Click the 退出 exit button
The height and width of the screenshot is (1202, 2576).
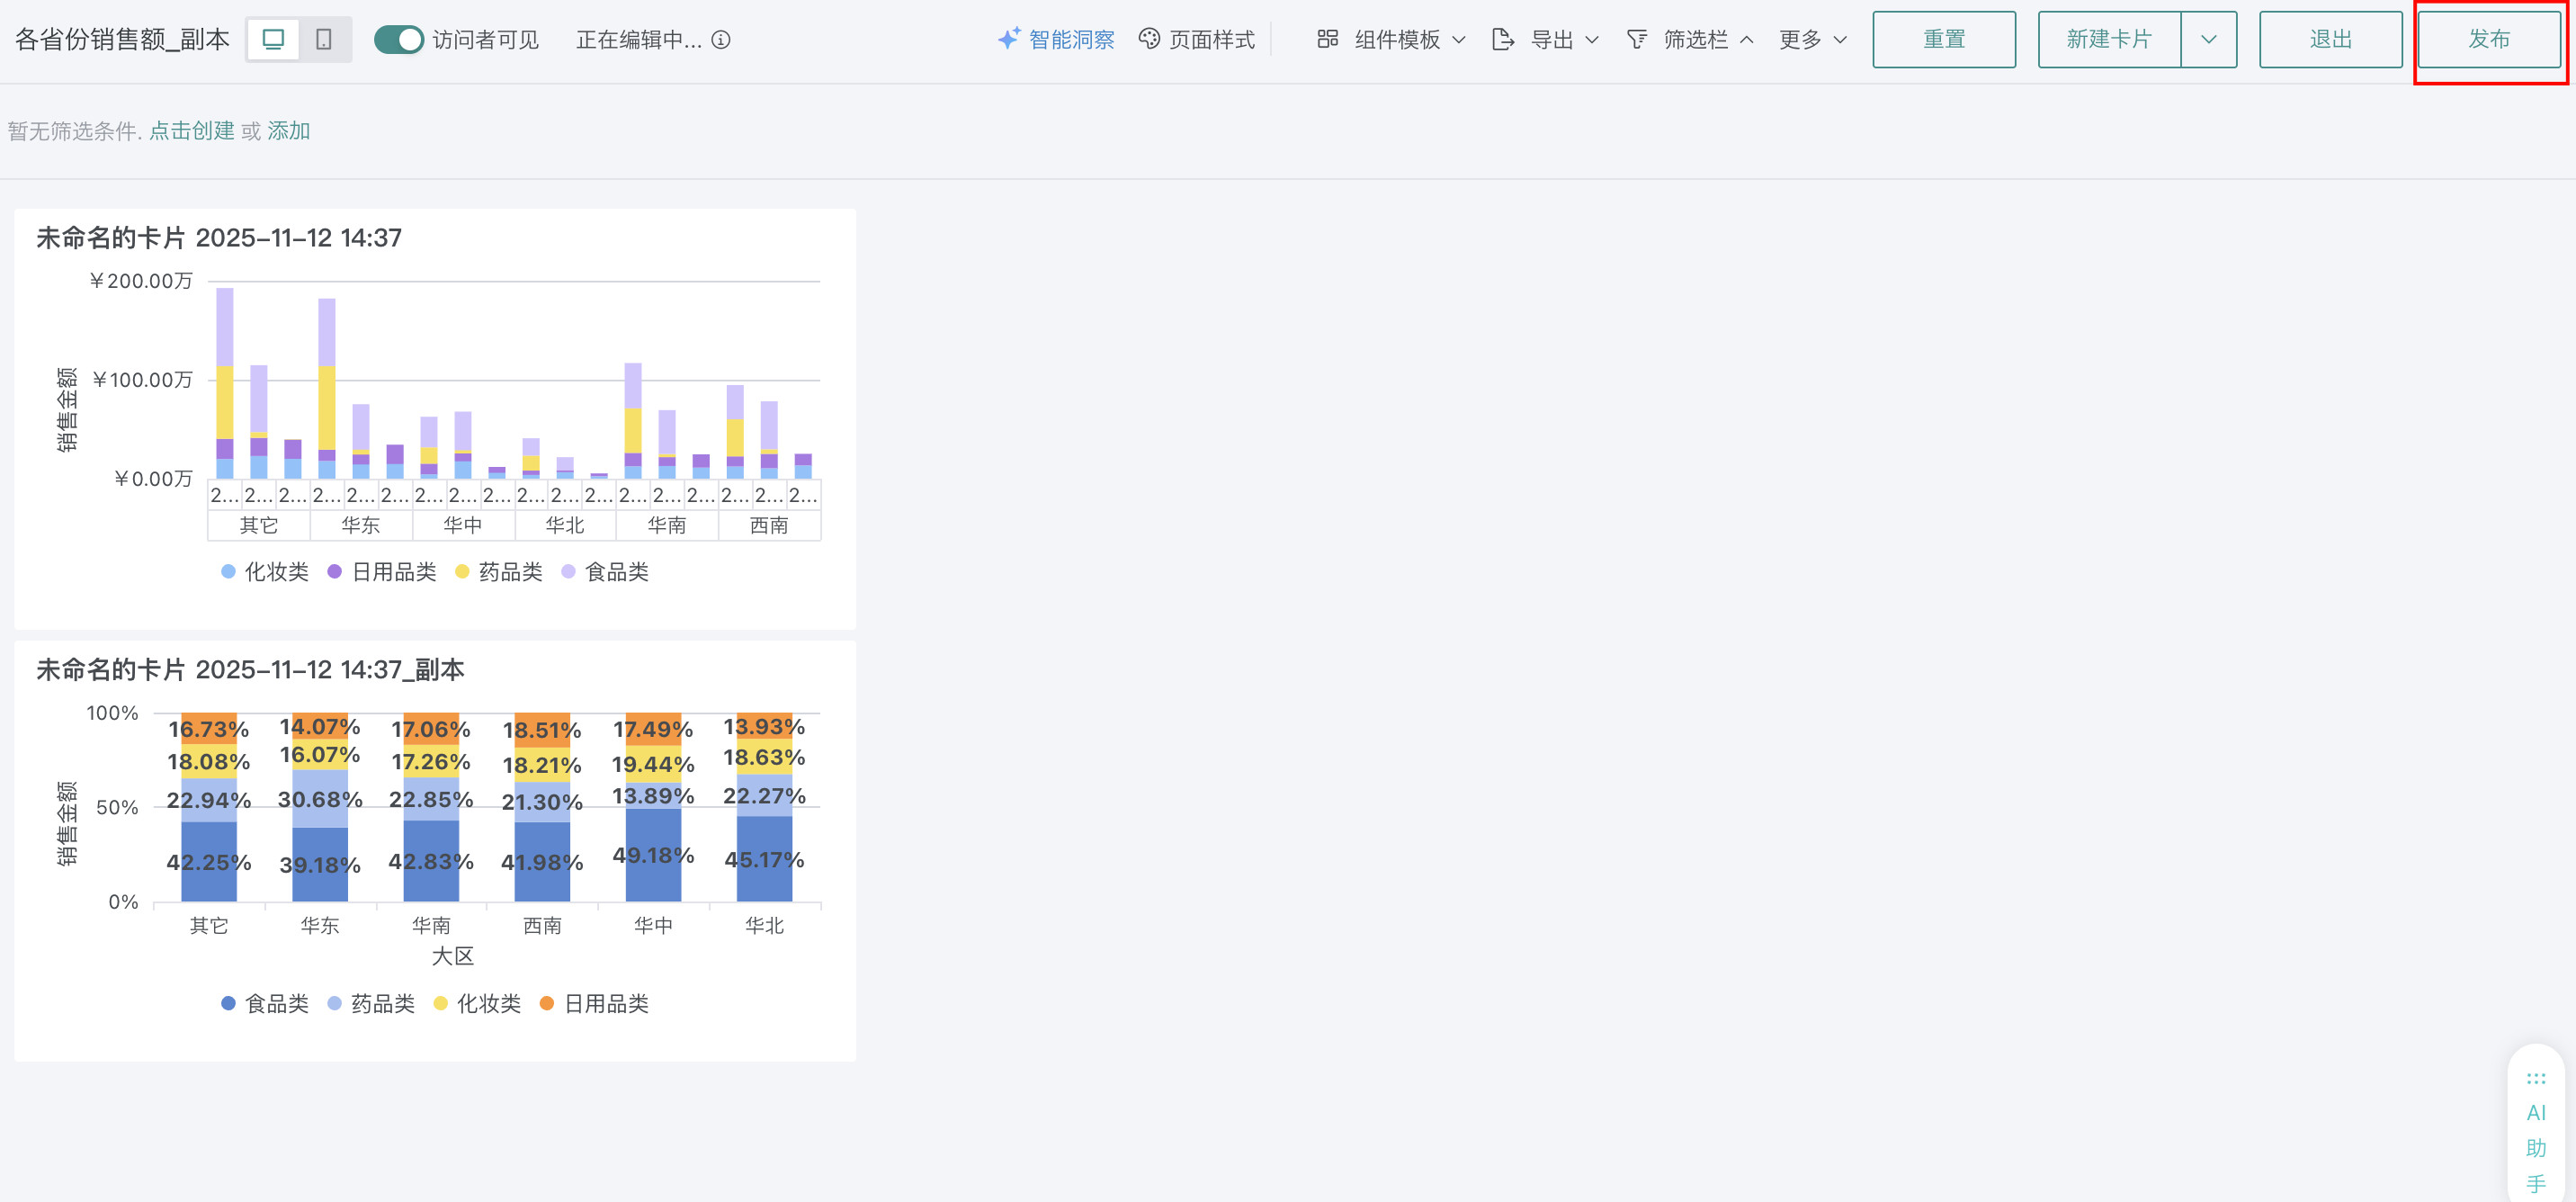coord(2330,39)
